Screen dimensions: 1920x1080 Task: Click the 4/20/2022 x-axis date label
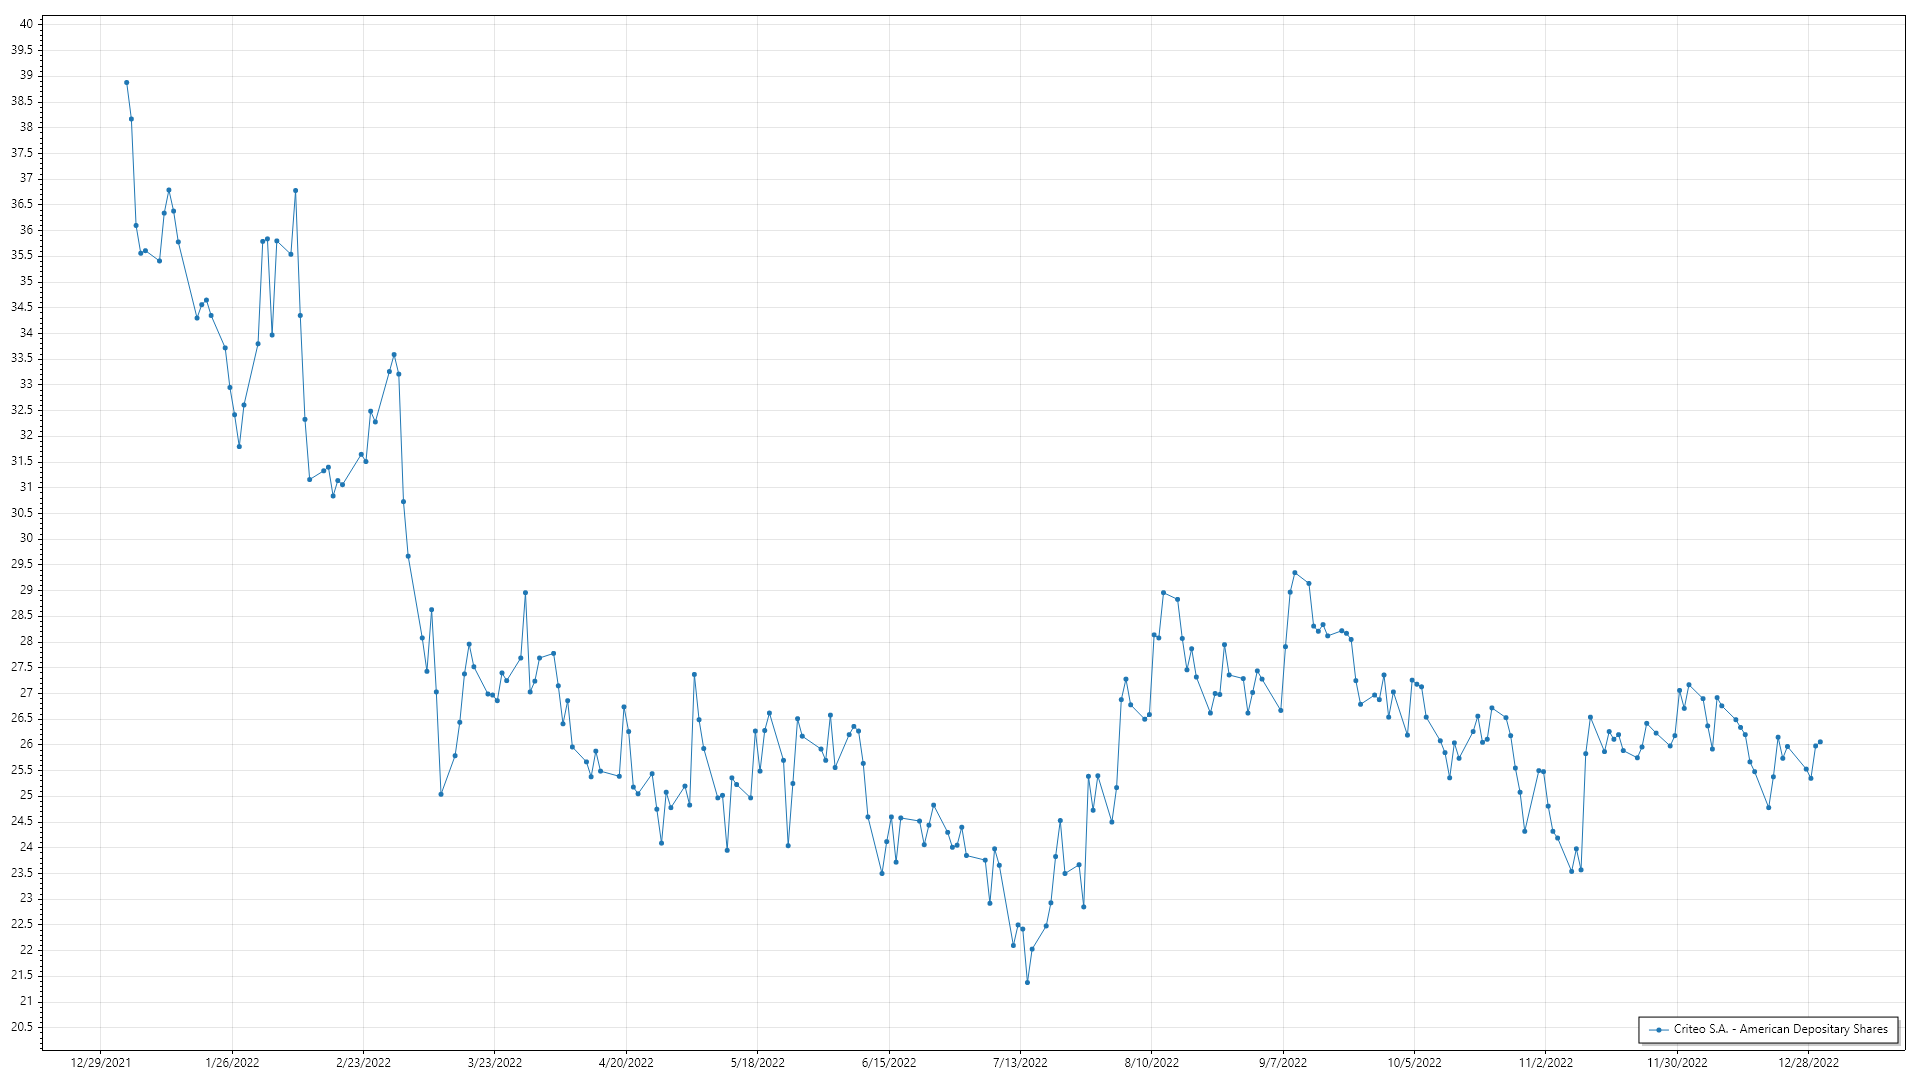626,1063
